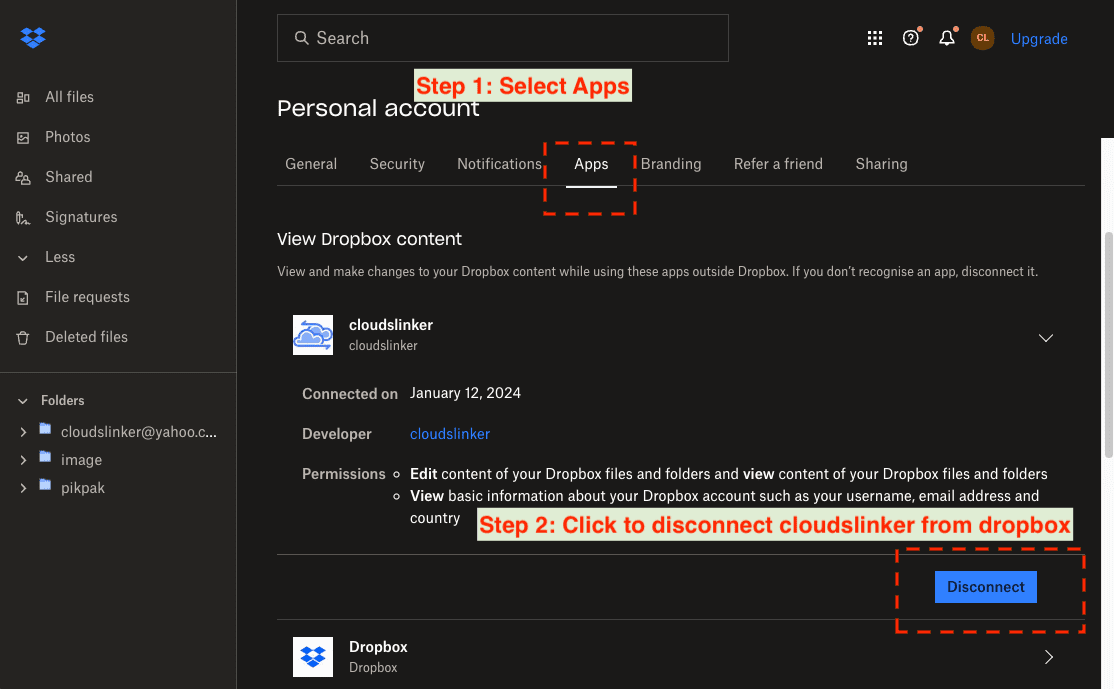This screenshot has height=689, width=1114.
Task: Open Signatures in sidebar
Action: click(81, 217)
